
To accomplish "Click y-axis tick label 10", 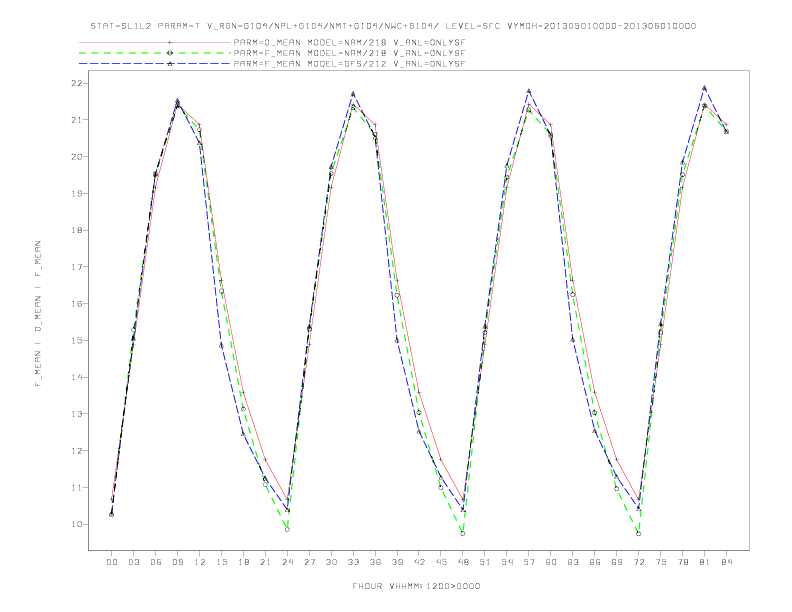I will [77, 524].
